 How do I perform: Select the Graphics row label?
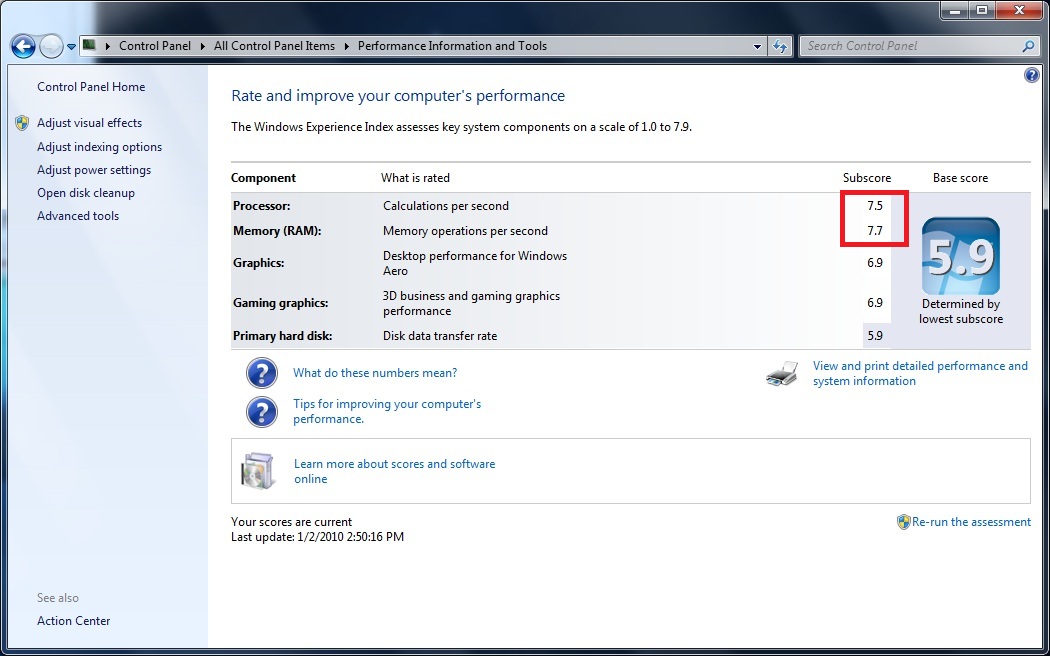tap(258, 263)
